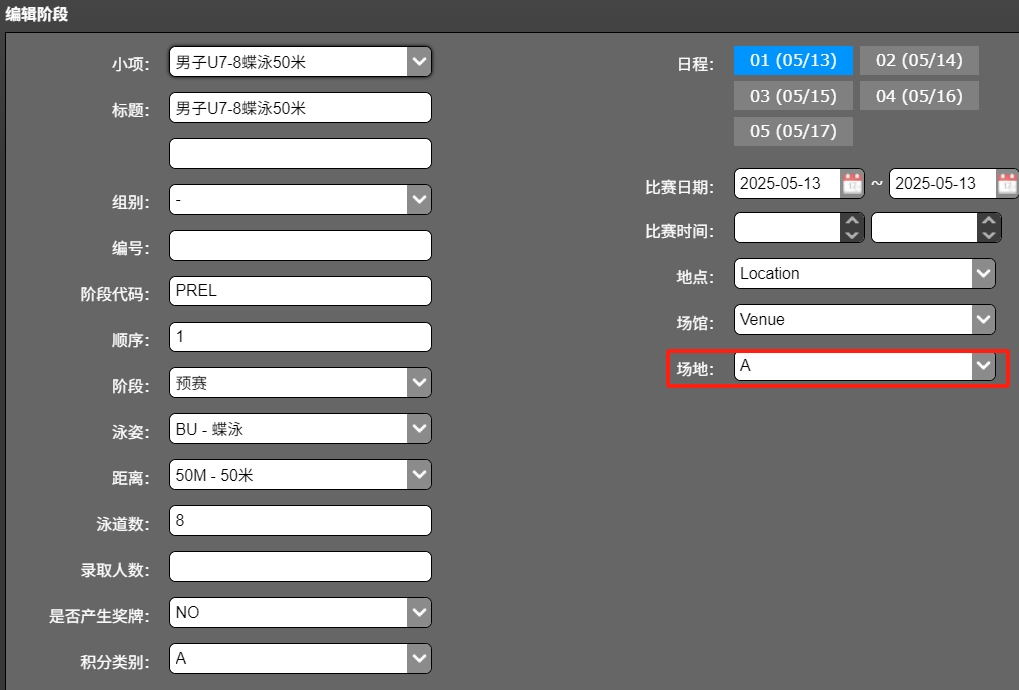Open calendar picker for competition end date
1019x690 pixels.
[x=1006, y=183]
